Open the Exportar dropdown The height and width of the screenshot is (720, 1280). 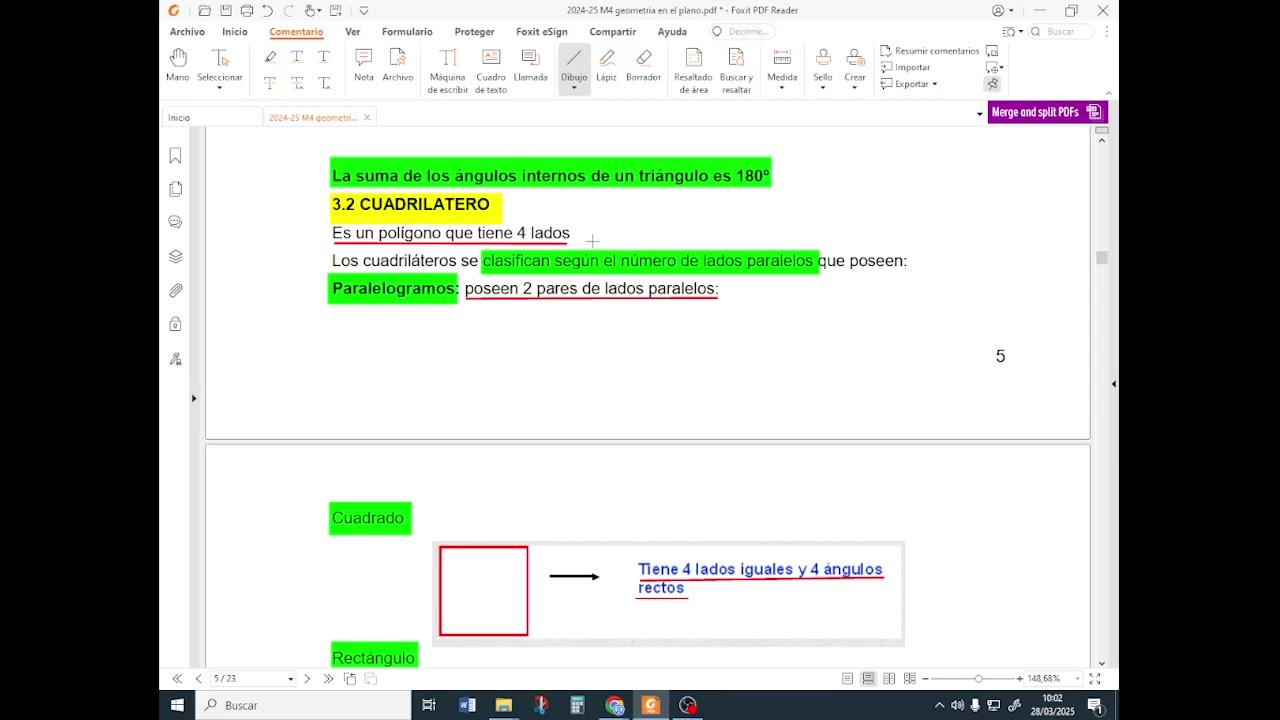(909, 84)
